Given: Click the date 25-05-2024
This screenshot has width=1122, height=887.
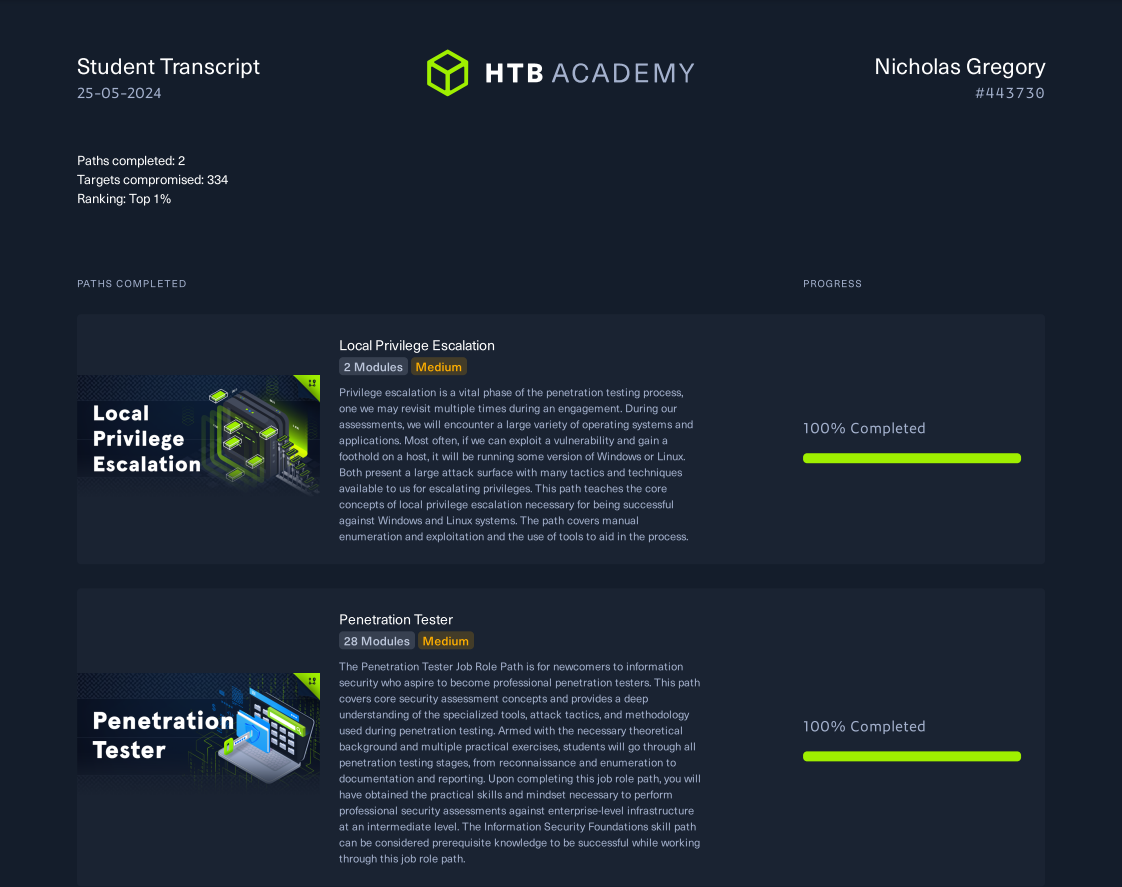Looking at the screenshot, I should (119, 93).
